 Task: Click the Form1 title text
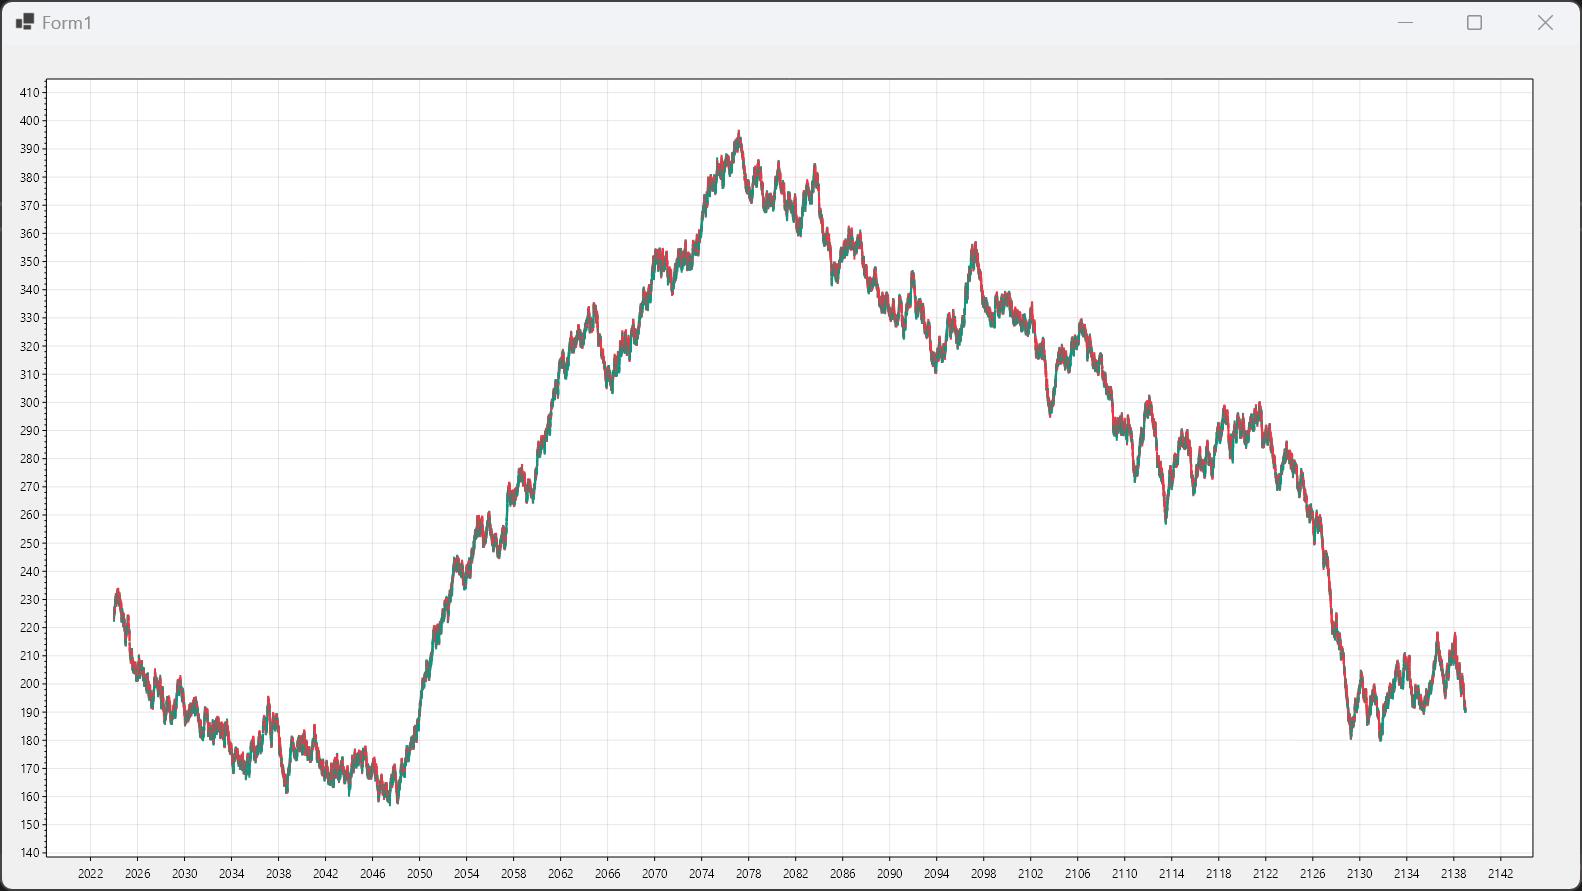[x=67, y=23]
